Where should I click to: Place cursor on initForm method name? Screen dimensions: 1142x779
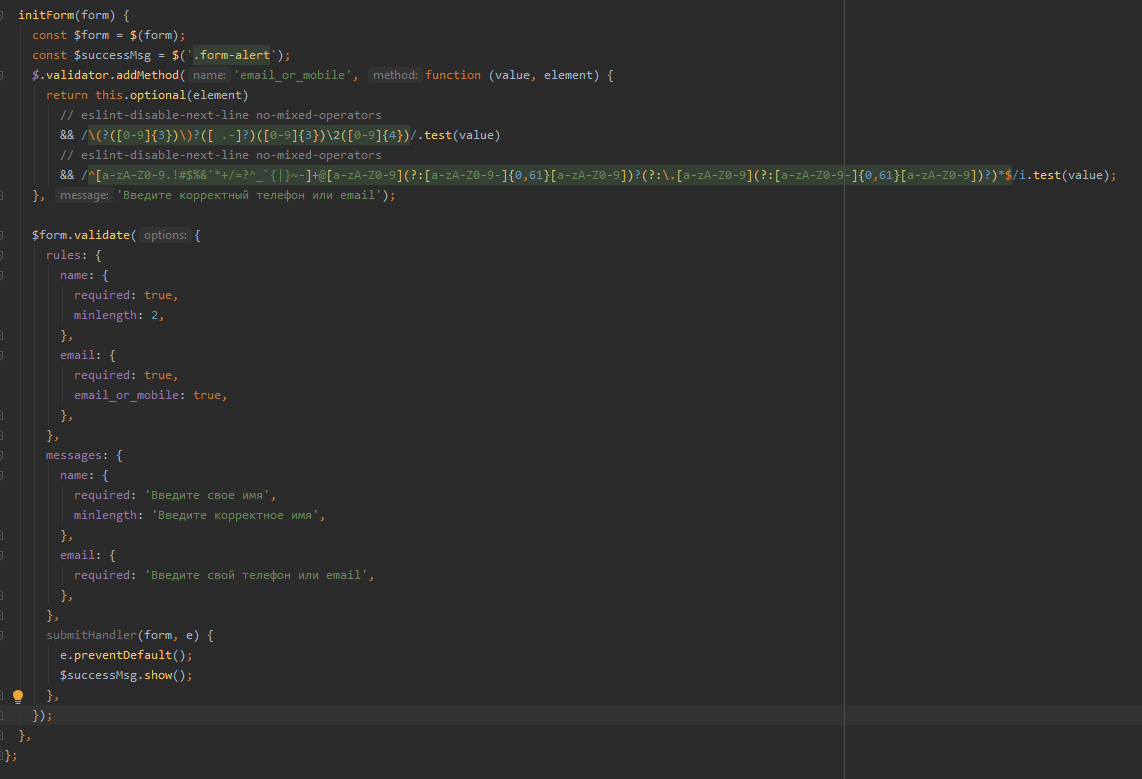[x=46, y=15]
